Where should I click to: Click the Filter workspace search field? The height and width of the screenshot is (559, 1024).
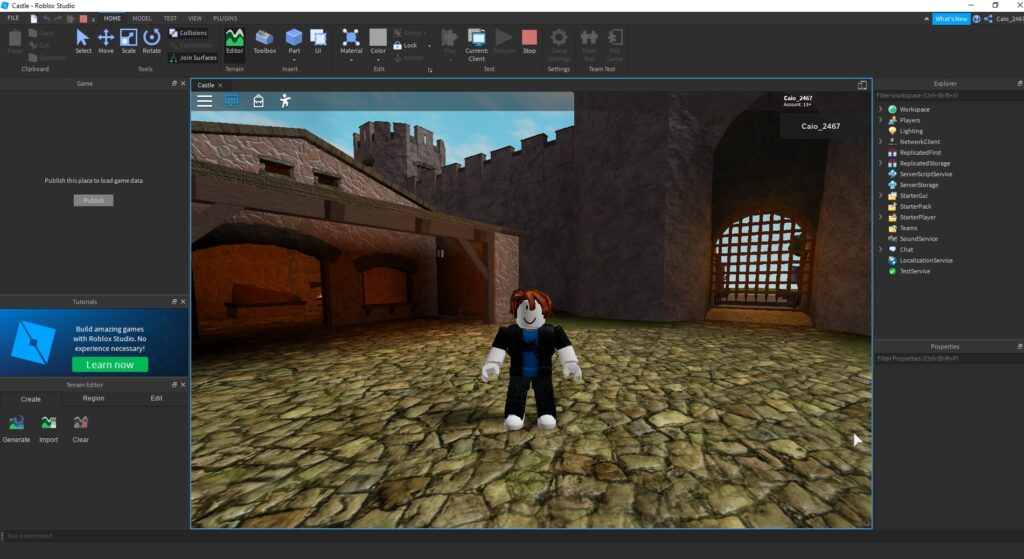pos(949,95)
